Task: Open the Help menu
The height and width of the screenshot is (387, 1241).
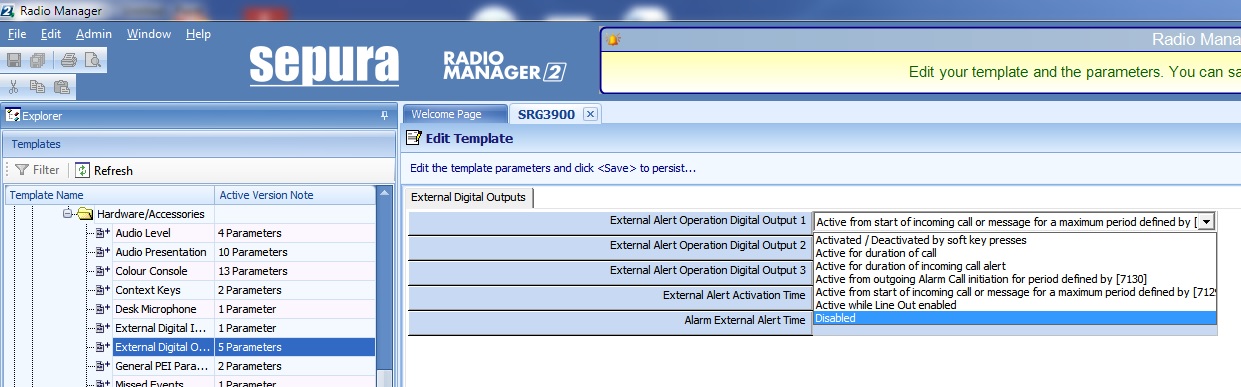Action: point(198,34)
